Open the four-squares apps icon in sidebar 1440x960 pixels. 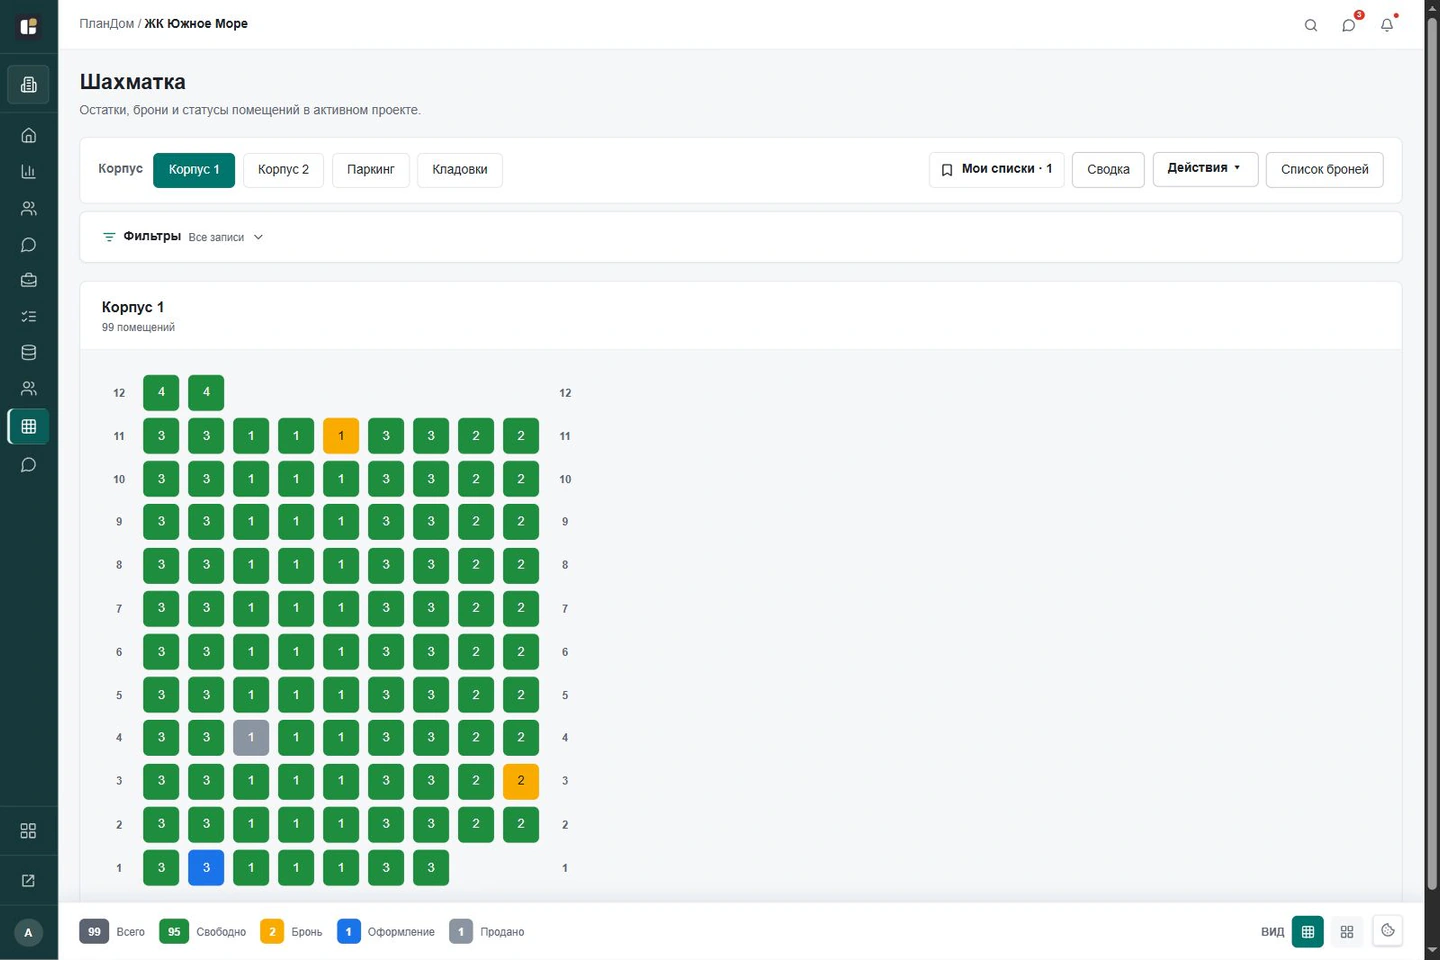(28, 831)
